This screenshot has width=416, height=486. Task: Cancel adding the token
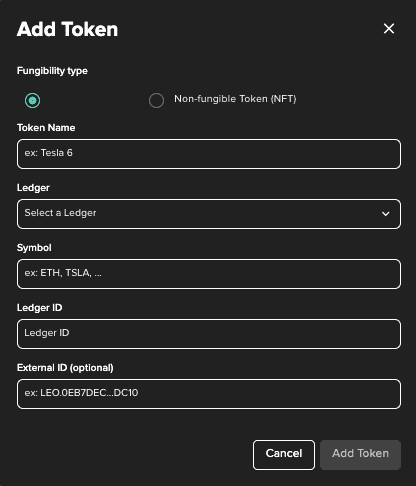[284, 455]
